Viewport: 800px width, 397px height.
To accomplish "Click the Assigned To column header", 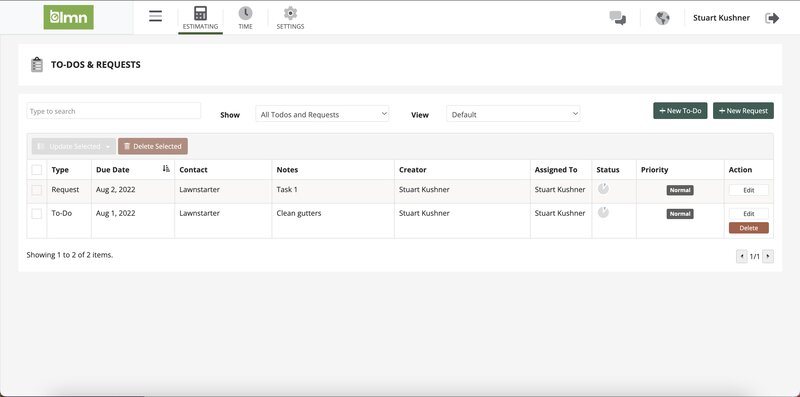I will pos(556,170).
